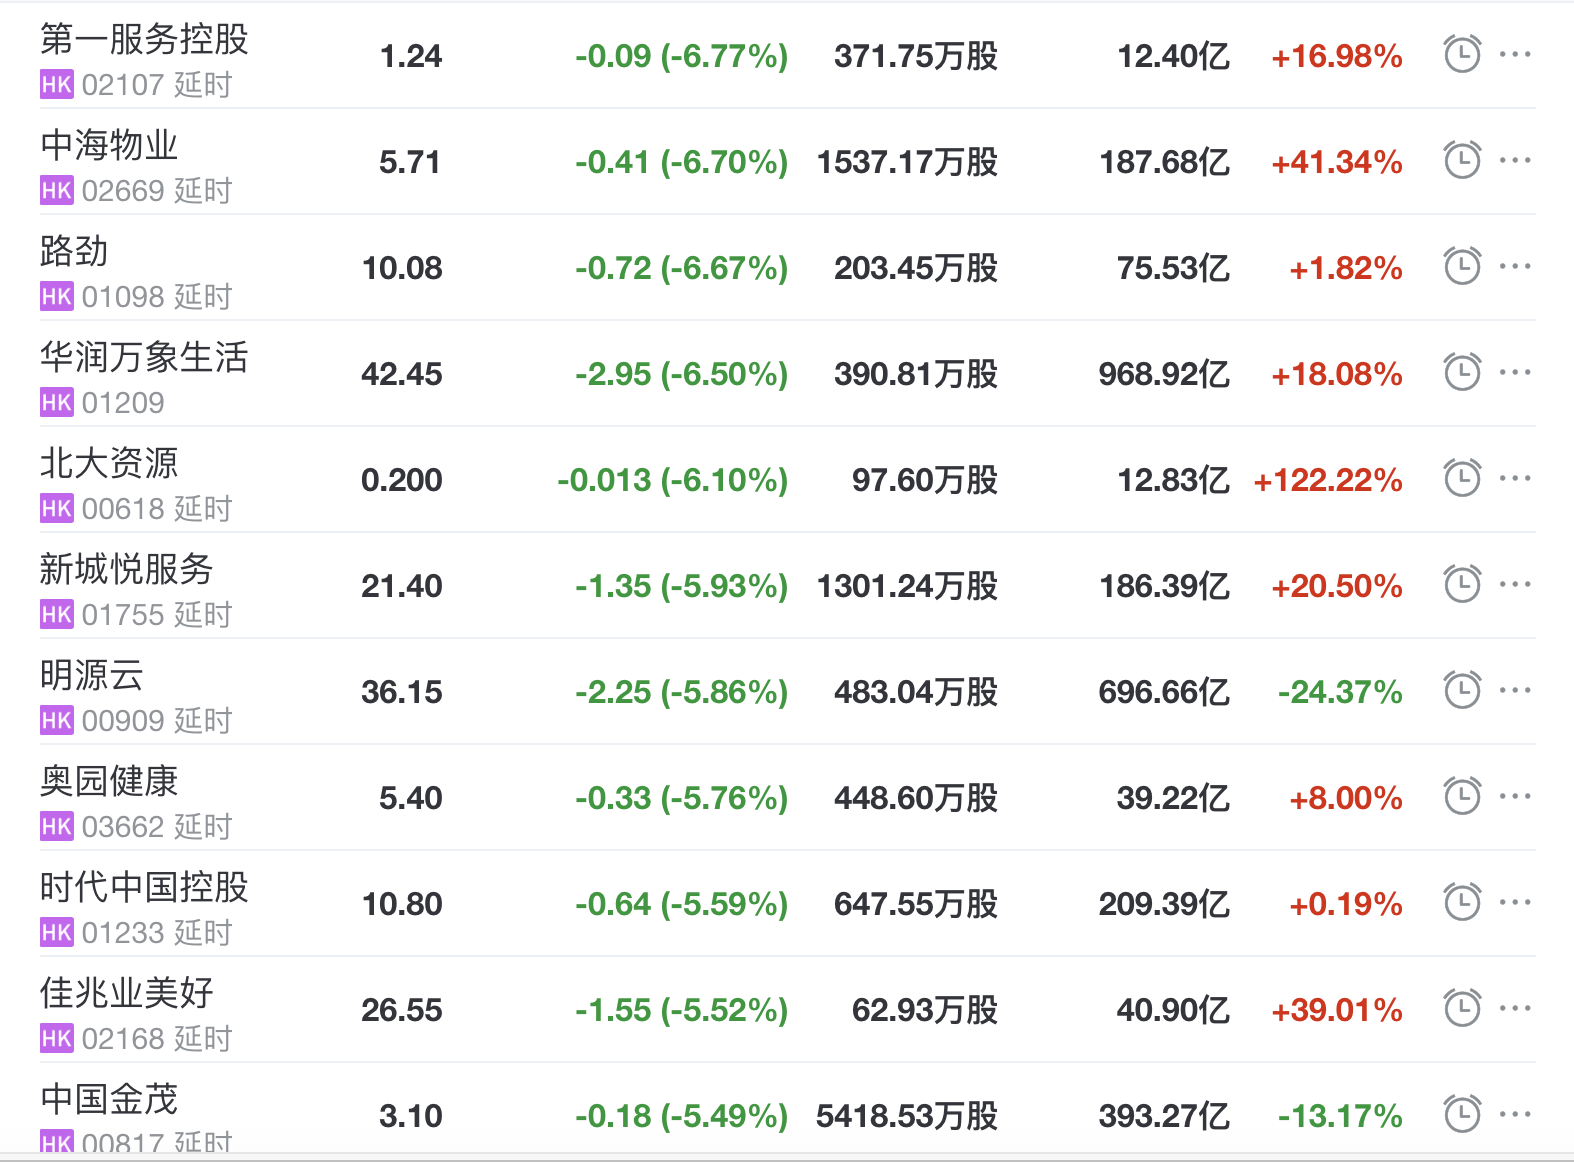Open more options for 奥园健康

click(1515, 796)
